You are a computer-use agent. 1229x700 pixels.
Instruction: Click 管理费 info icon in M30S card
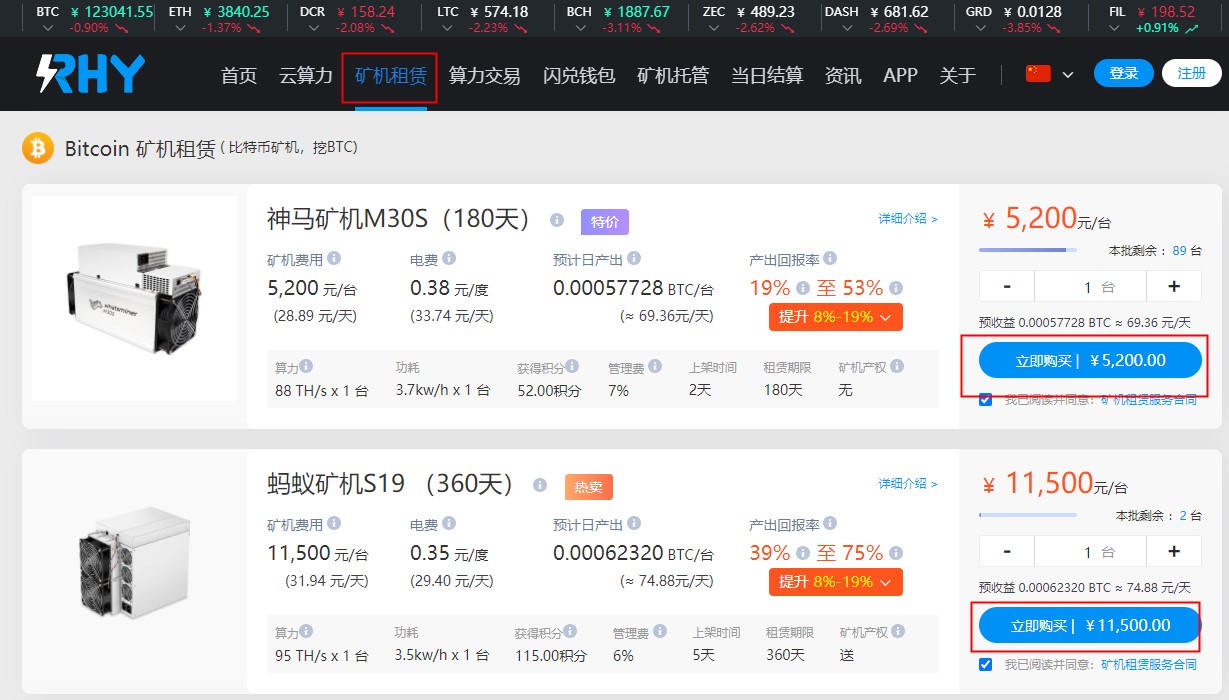(x=654, y=366)
